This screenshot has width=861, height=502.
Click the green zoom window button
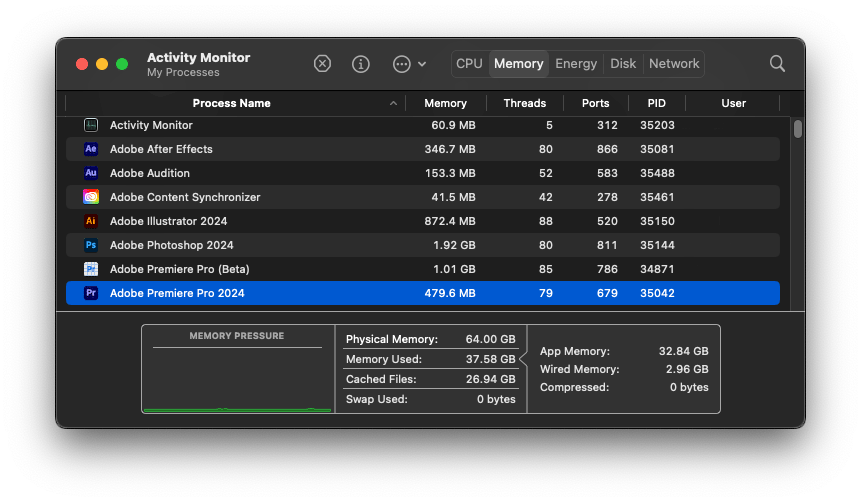pyautogui.click(x=122, y=64)
